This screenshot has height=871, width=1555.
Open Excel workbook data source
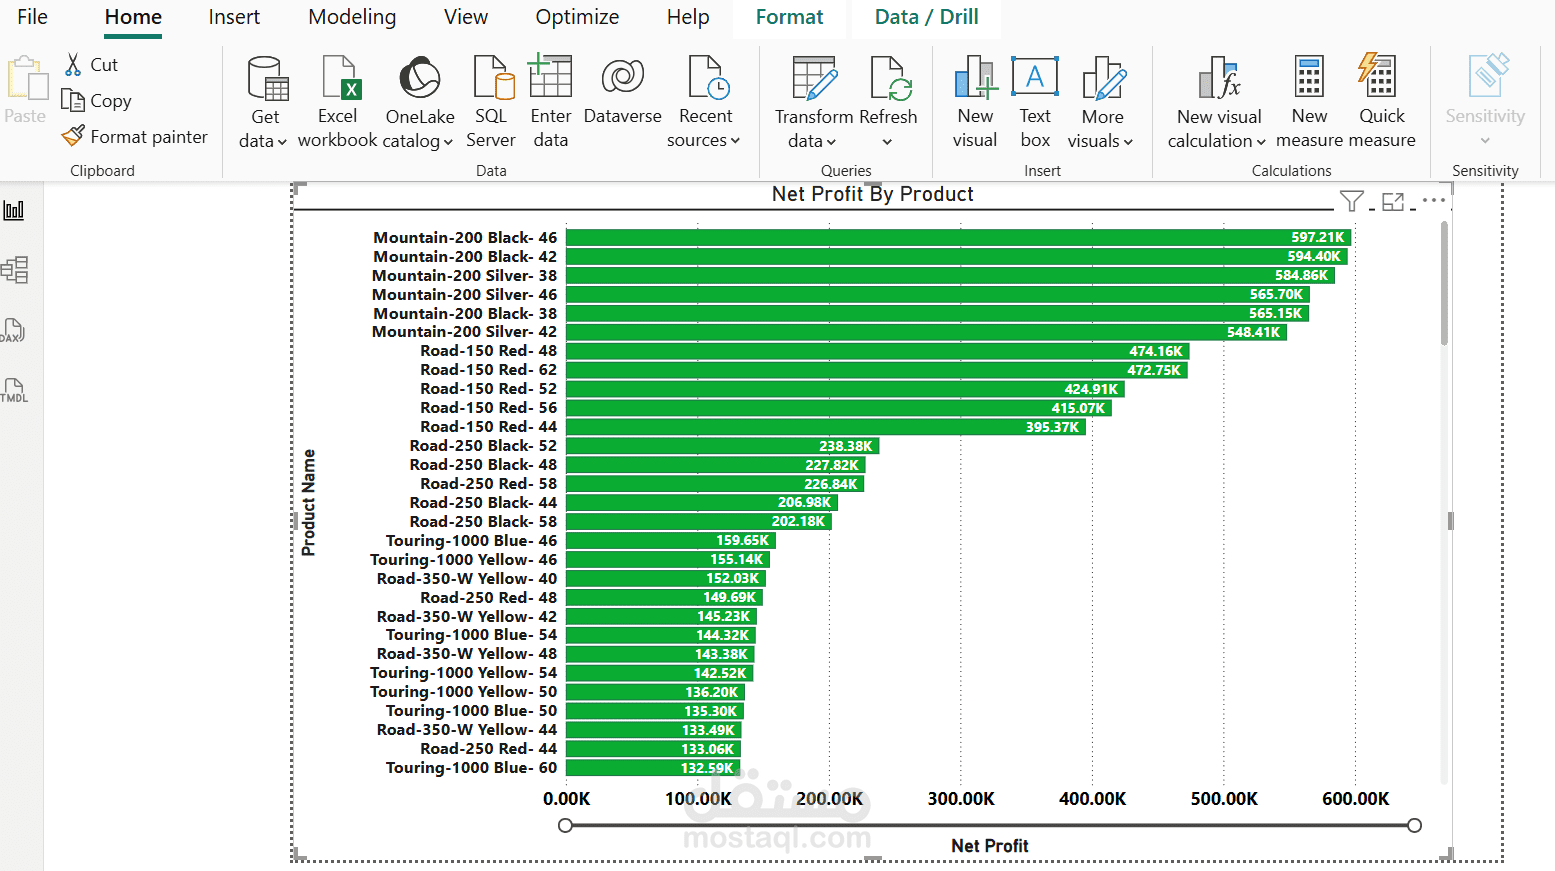tap(338, 102)
